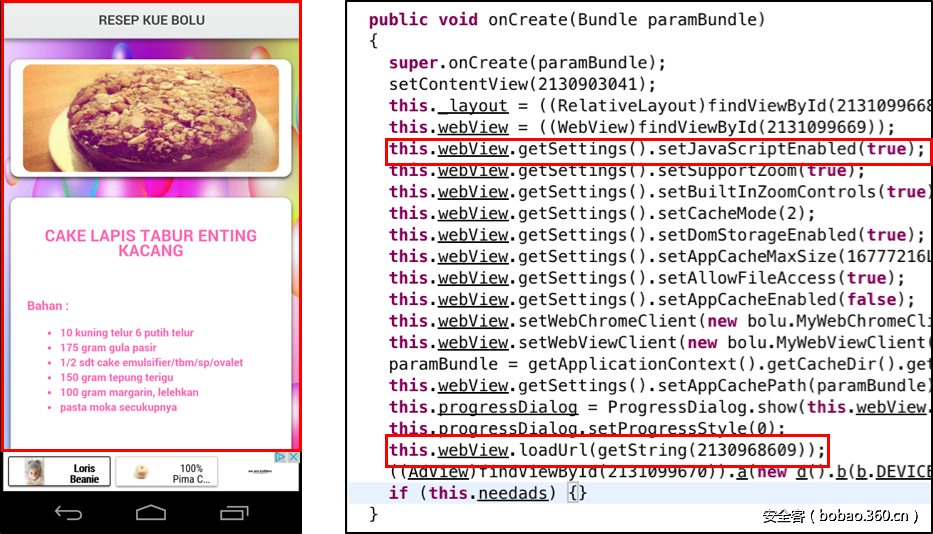Viewport: 933px width, 534px height.
Task: Click the AdChoices triangle icon
Action: (281, 457)
